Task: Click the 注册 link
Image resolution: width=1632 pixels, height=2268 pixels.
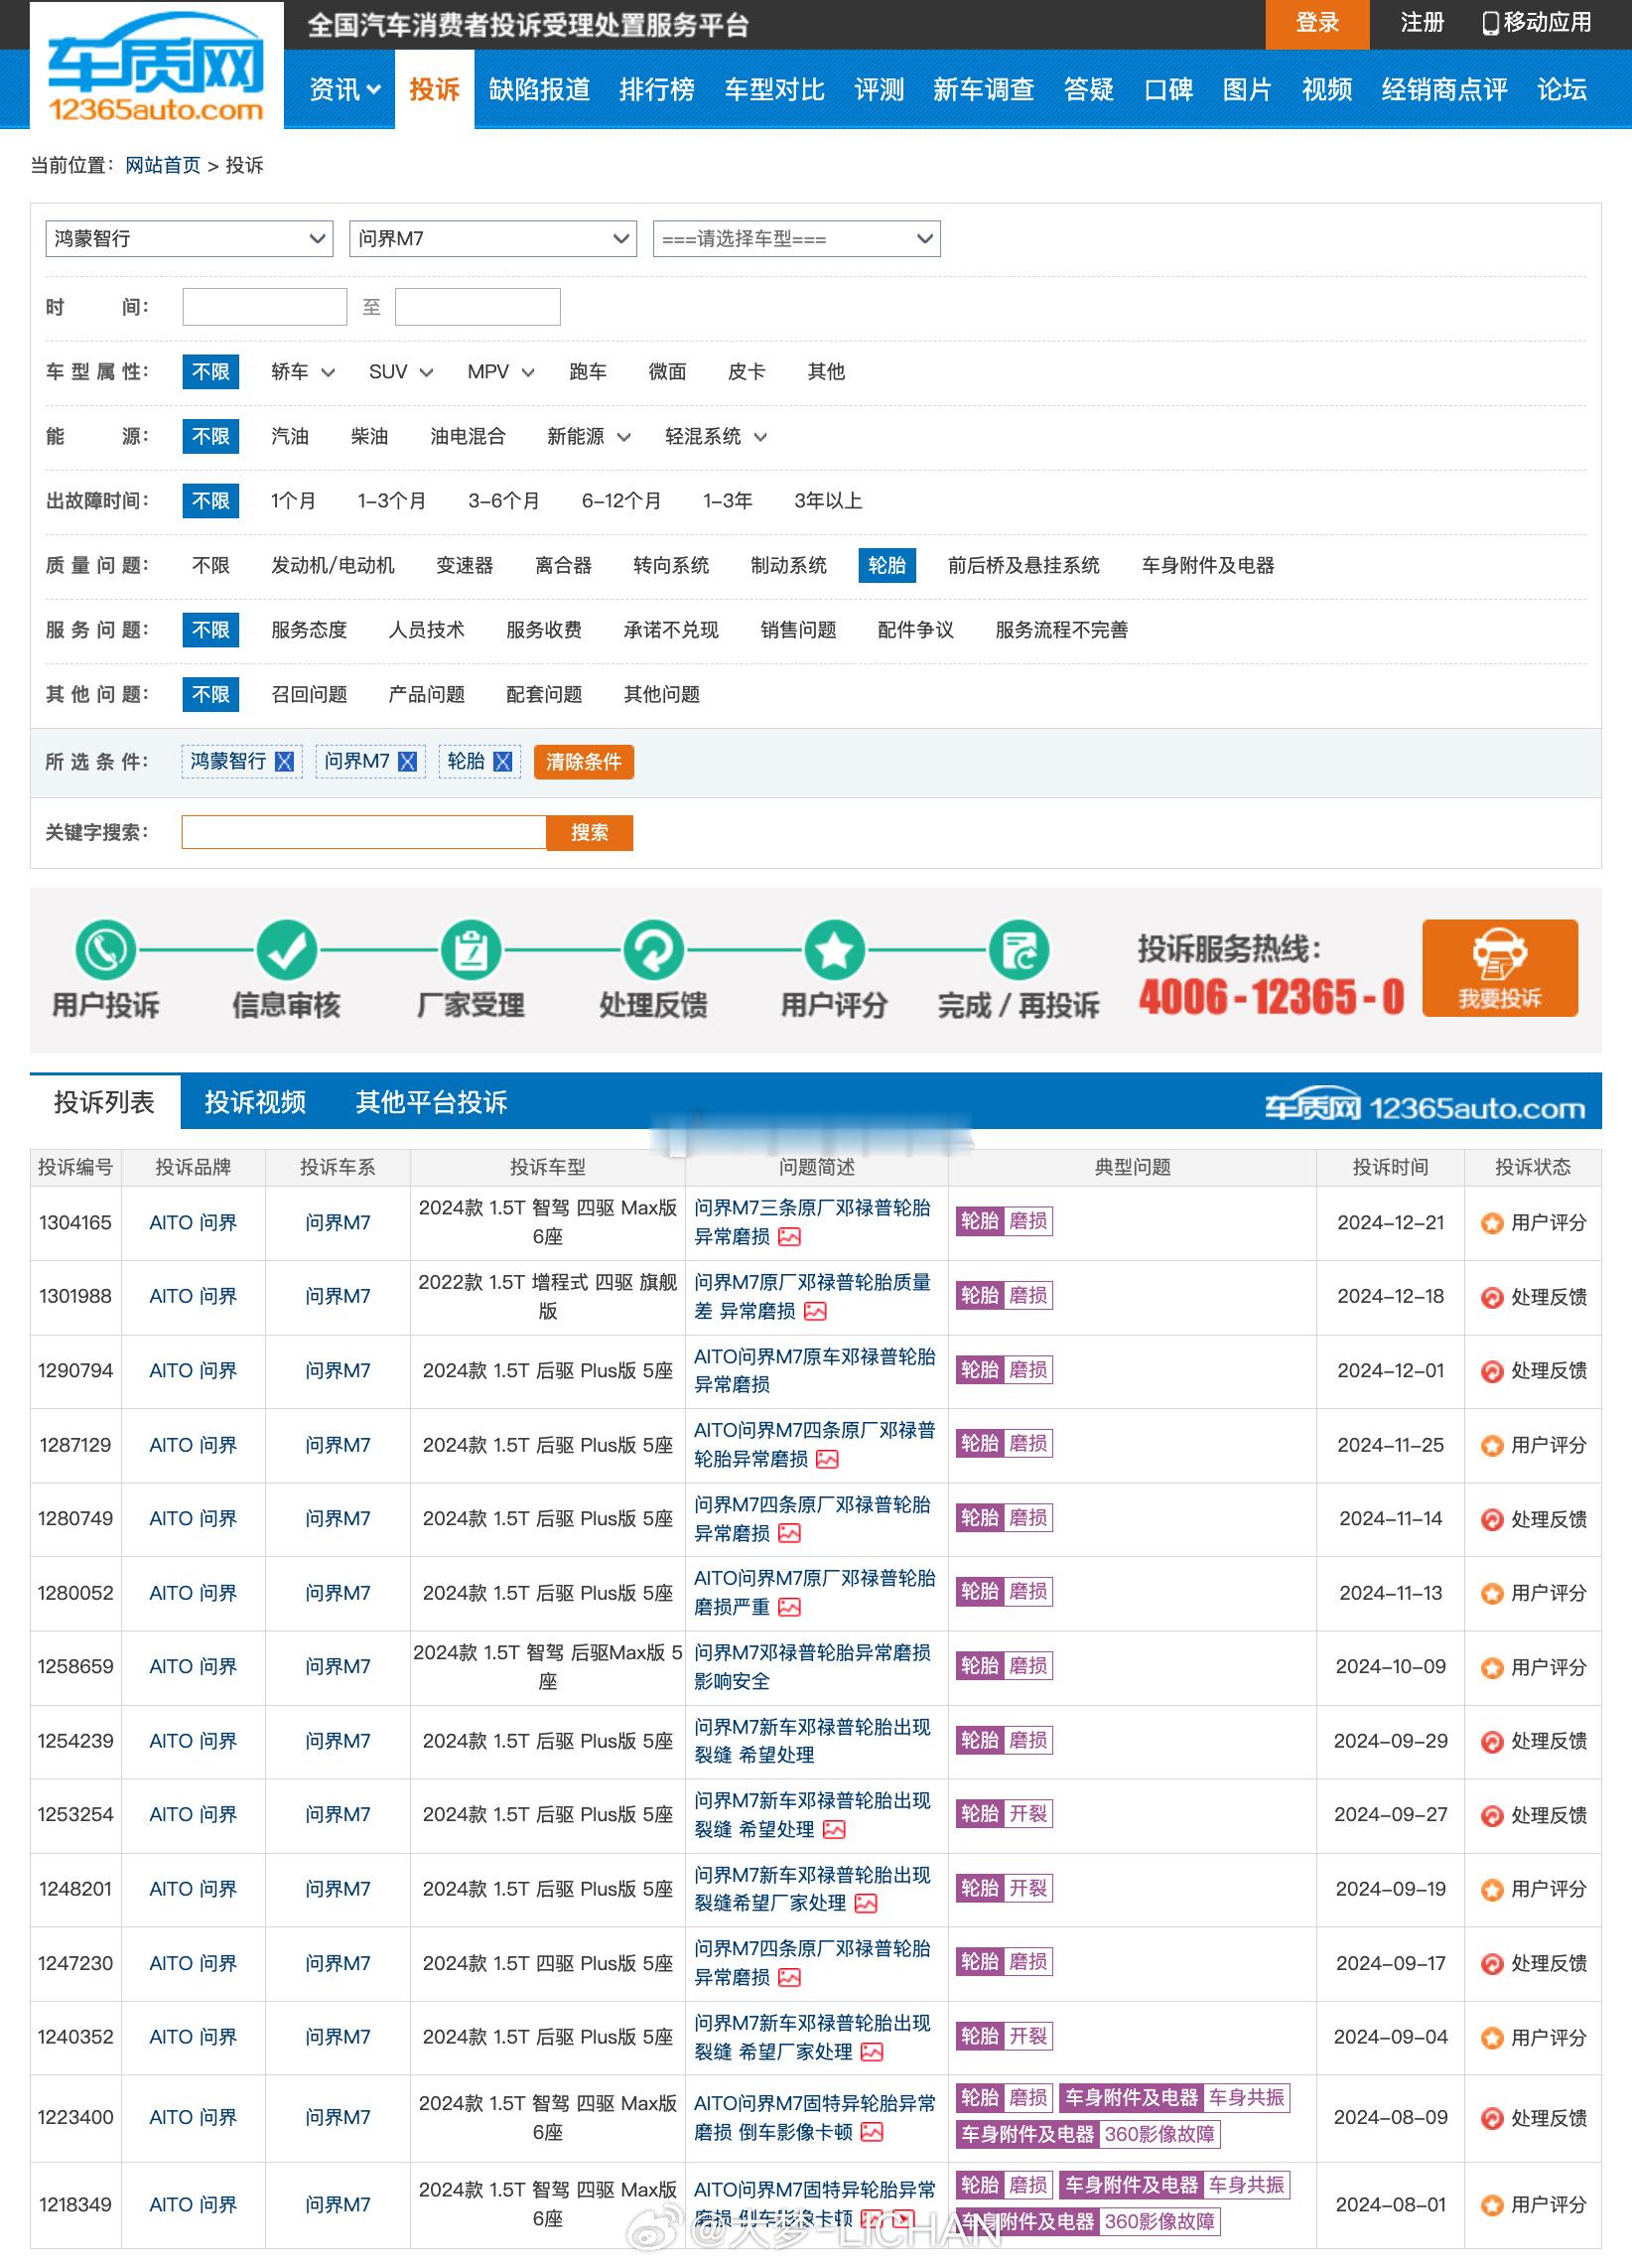Action: 1422,22
